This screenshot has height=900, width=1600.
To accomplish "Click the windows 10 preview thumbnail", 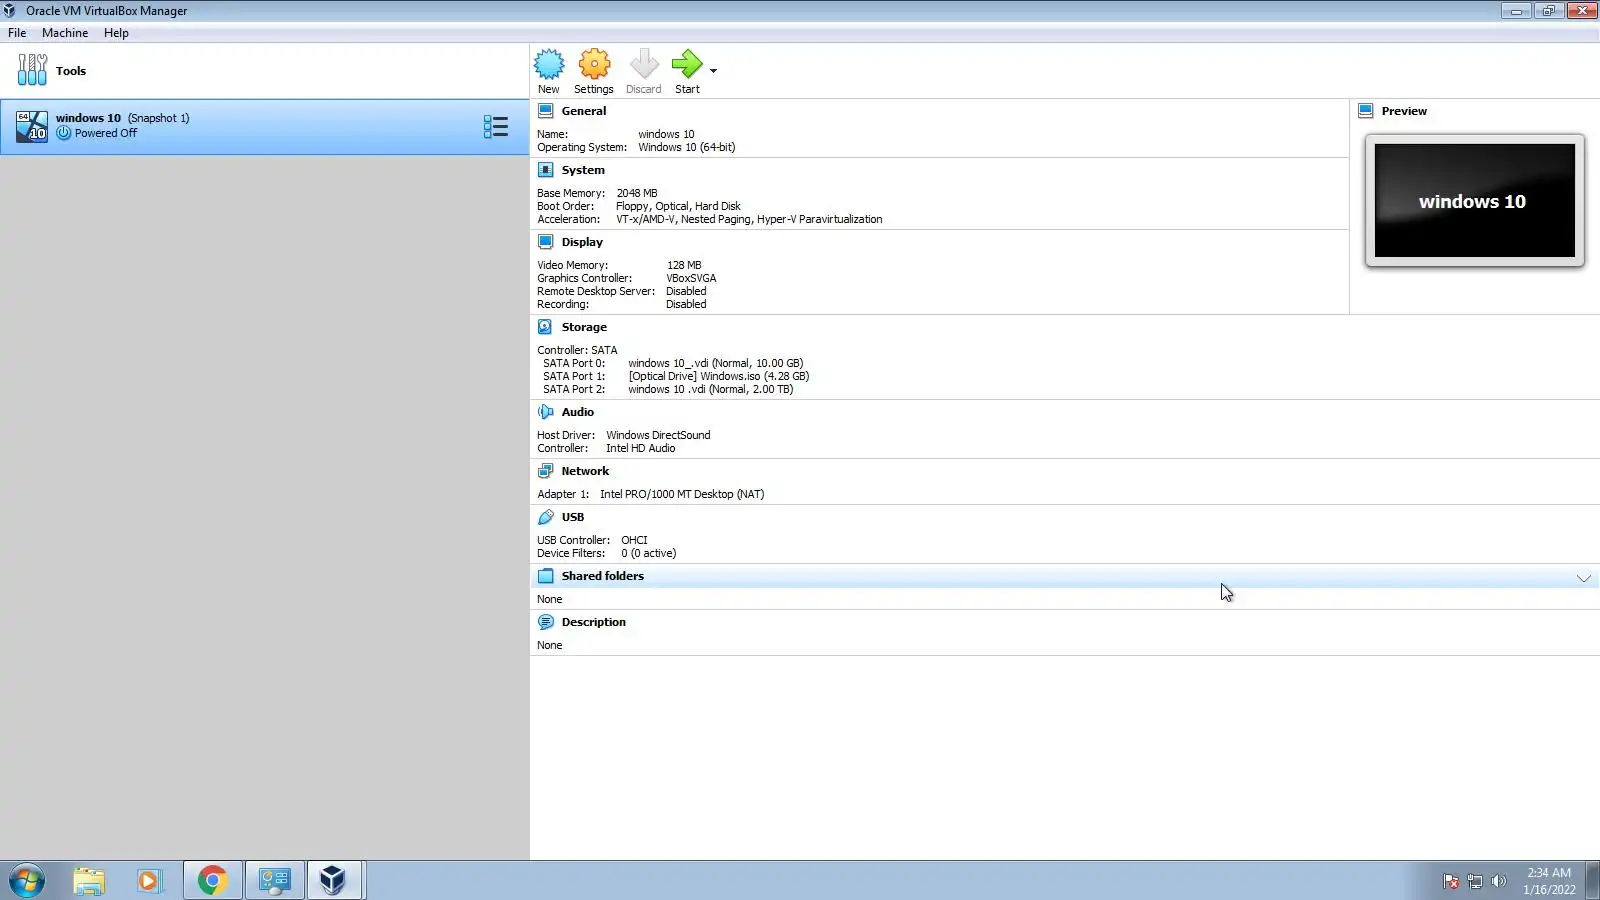I will (x=1475, y=200).
